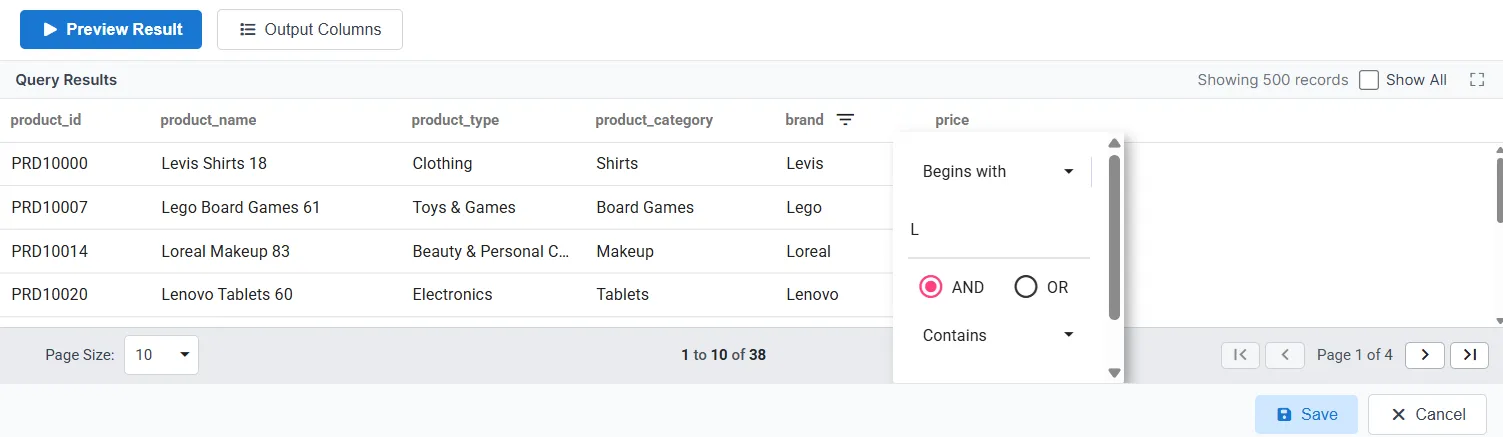
Task: Click the Preview Result button
Action: [x=111, y=30]
